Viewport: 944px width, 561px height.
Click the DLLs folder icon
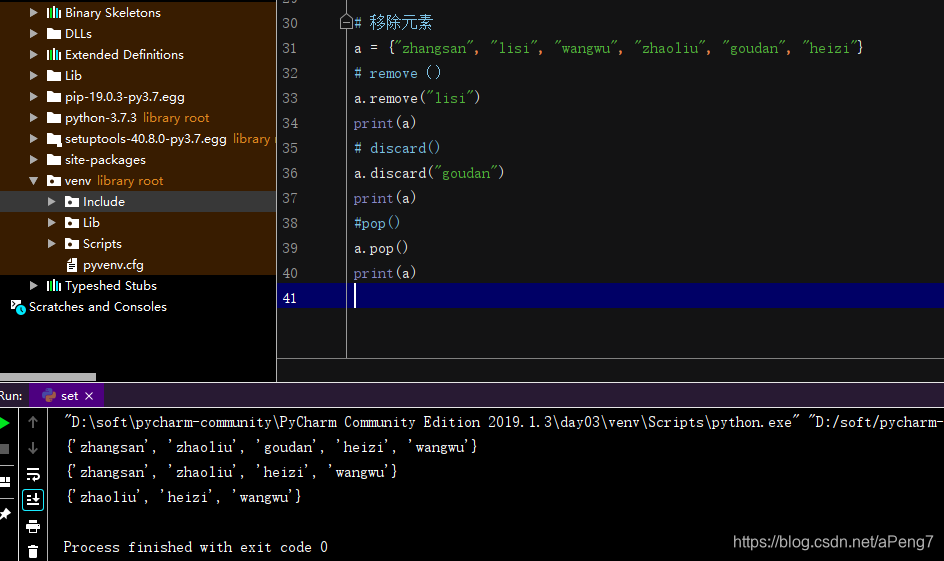54,34
